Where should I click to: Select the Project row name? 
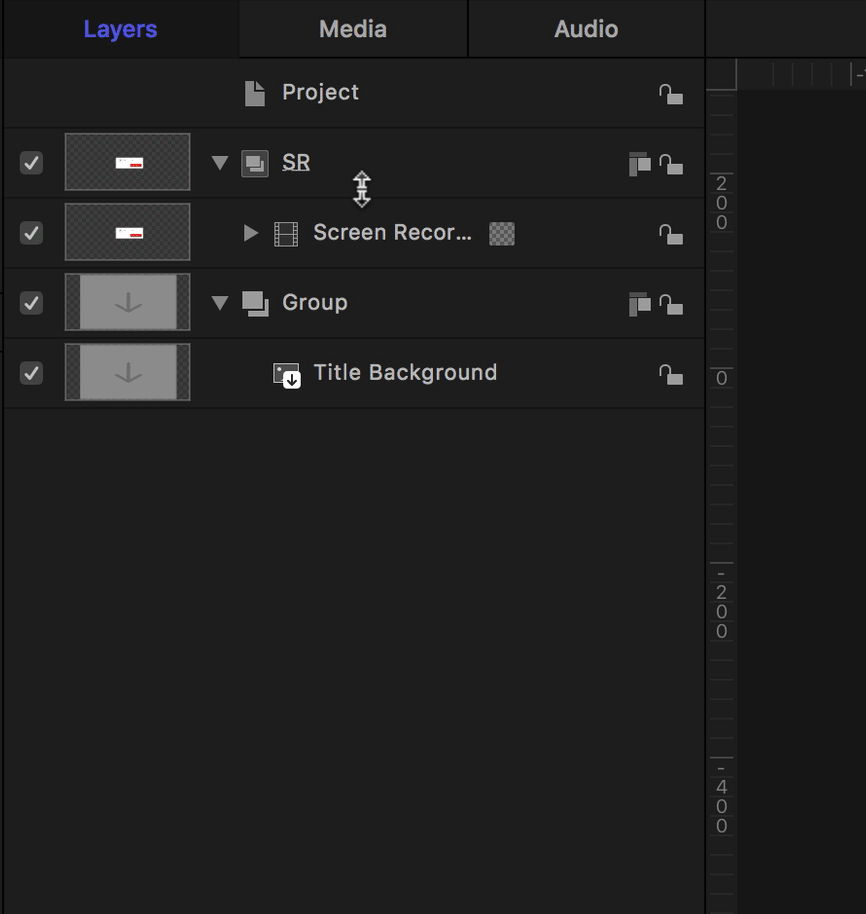[x=321, y=93]
